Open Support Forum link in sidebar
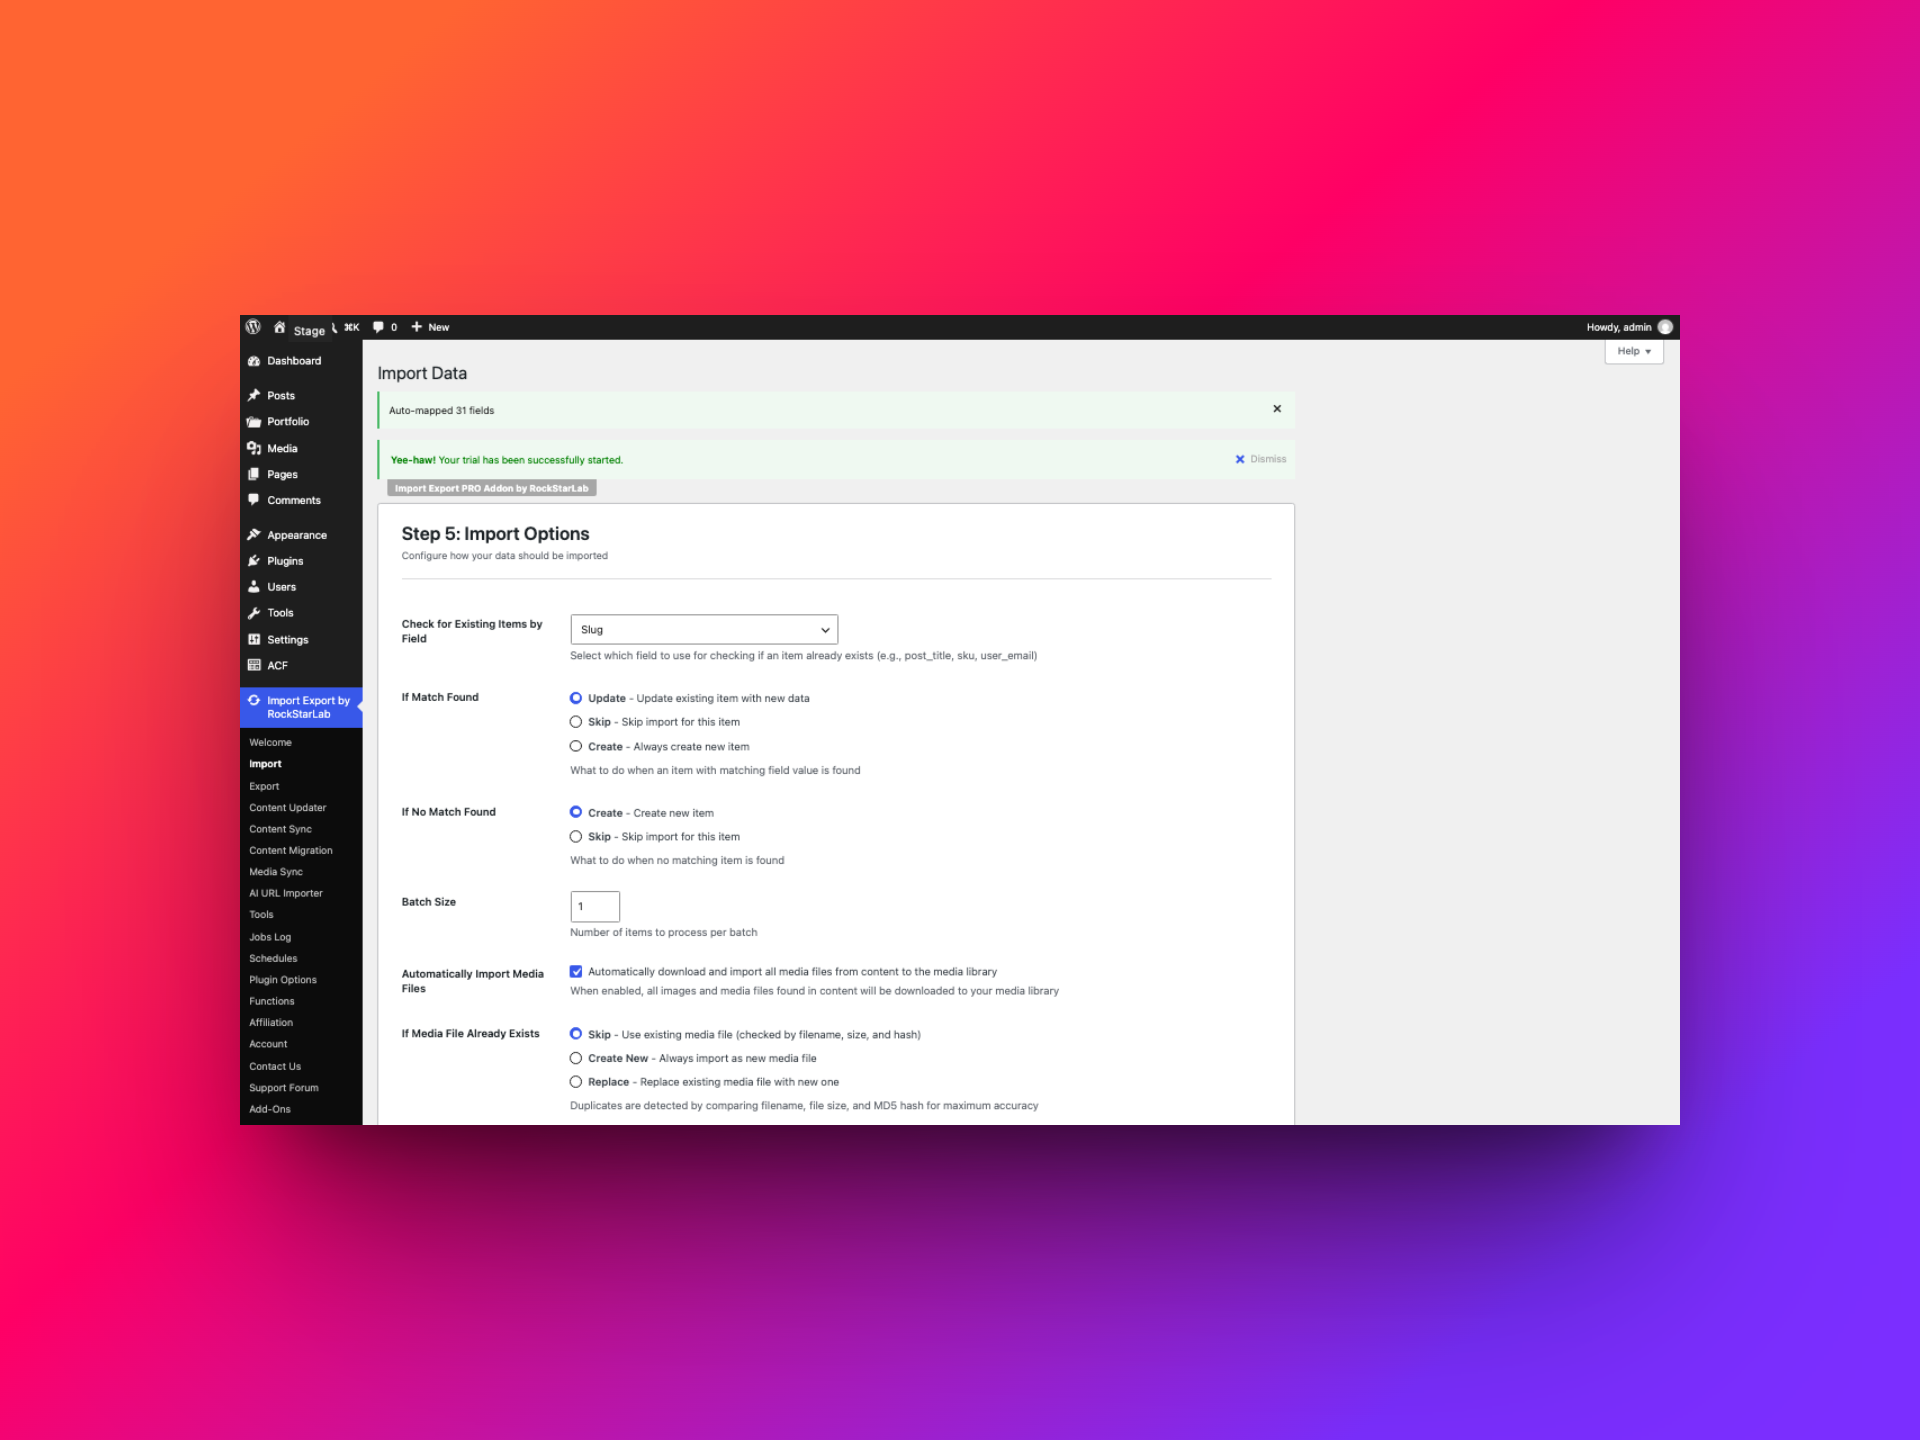 click(284, 1088)
